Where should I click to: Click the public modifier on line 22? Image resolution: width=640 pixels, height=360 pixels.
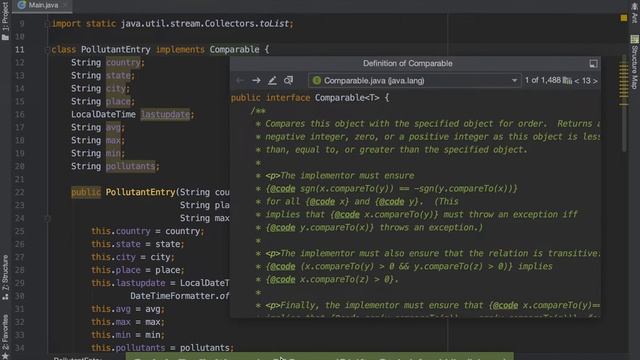pyautogui.click(x=86, y=192)
